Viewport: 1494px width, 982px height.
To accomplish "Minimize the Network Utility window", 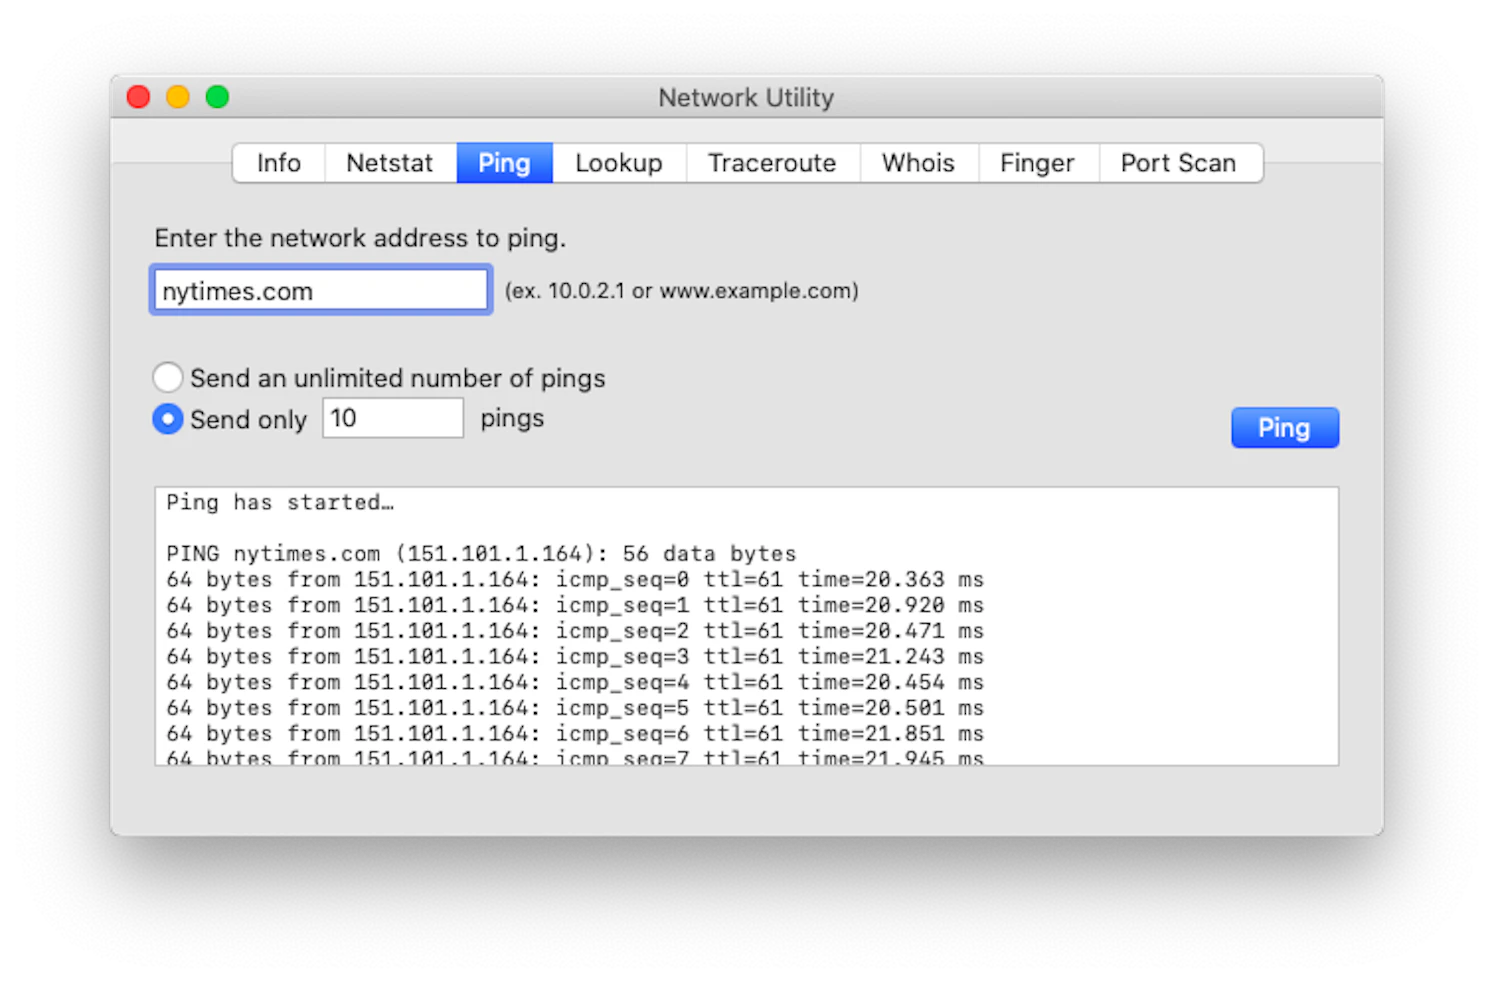I will point(177,96).
